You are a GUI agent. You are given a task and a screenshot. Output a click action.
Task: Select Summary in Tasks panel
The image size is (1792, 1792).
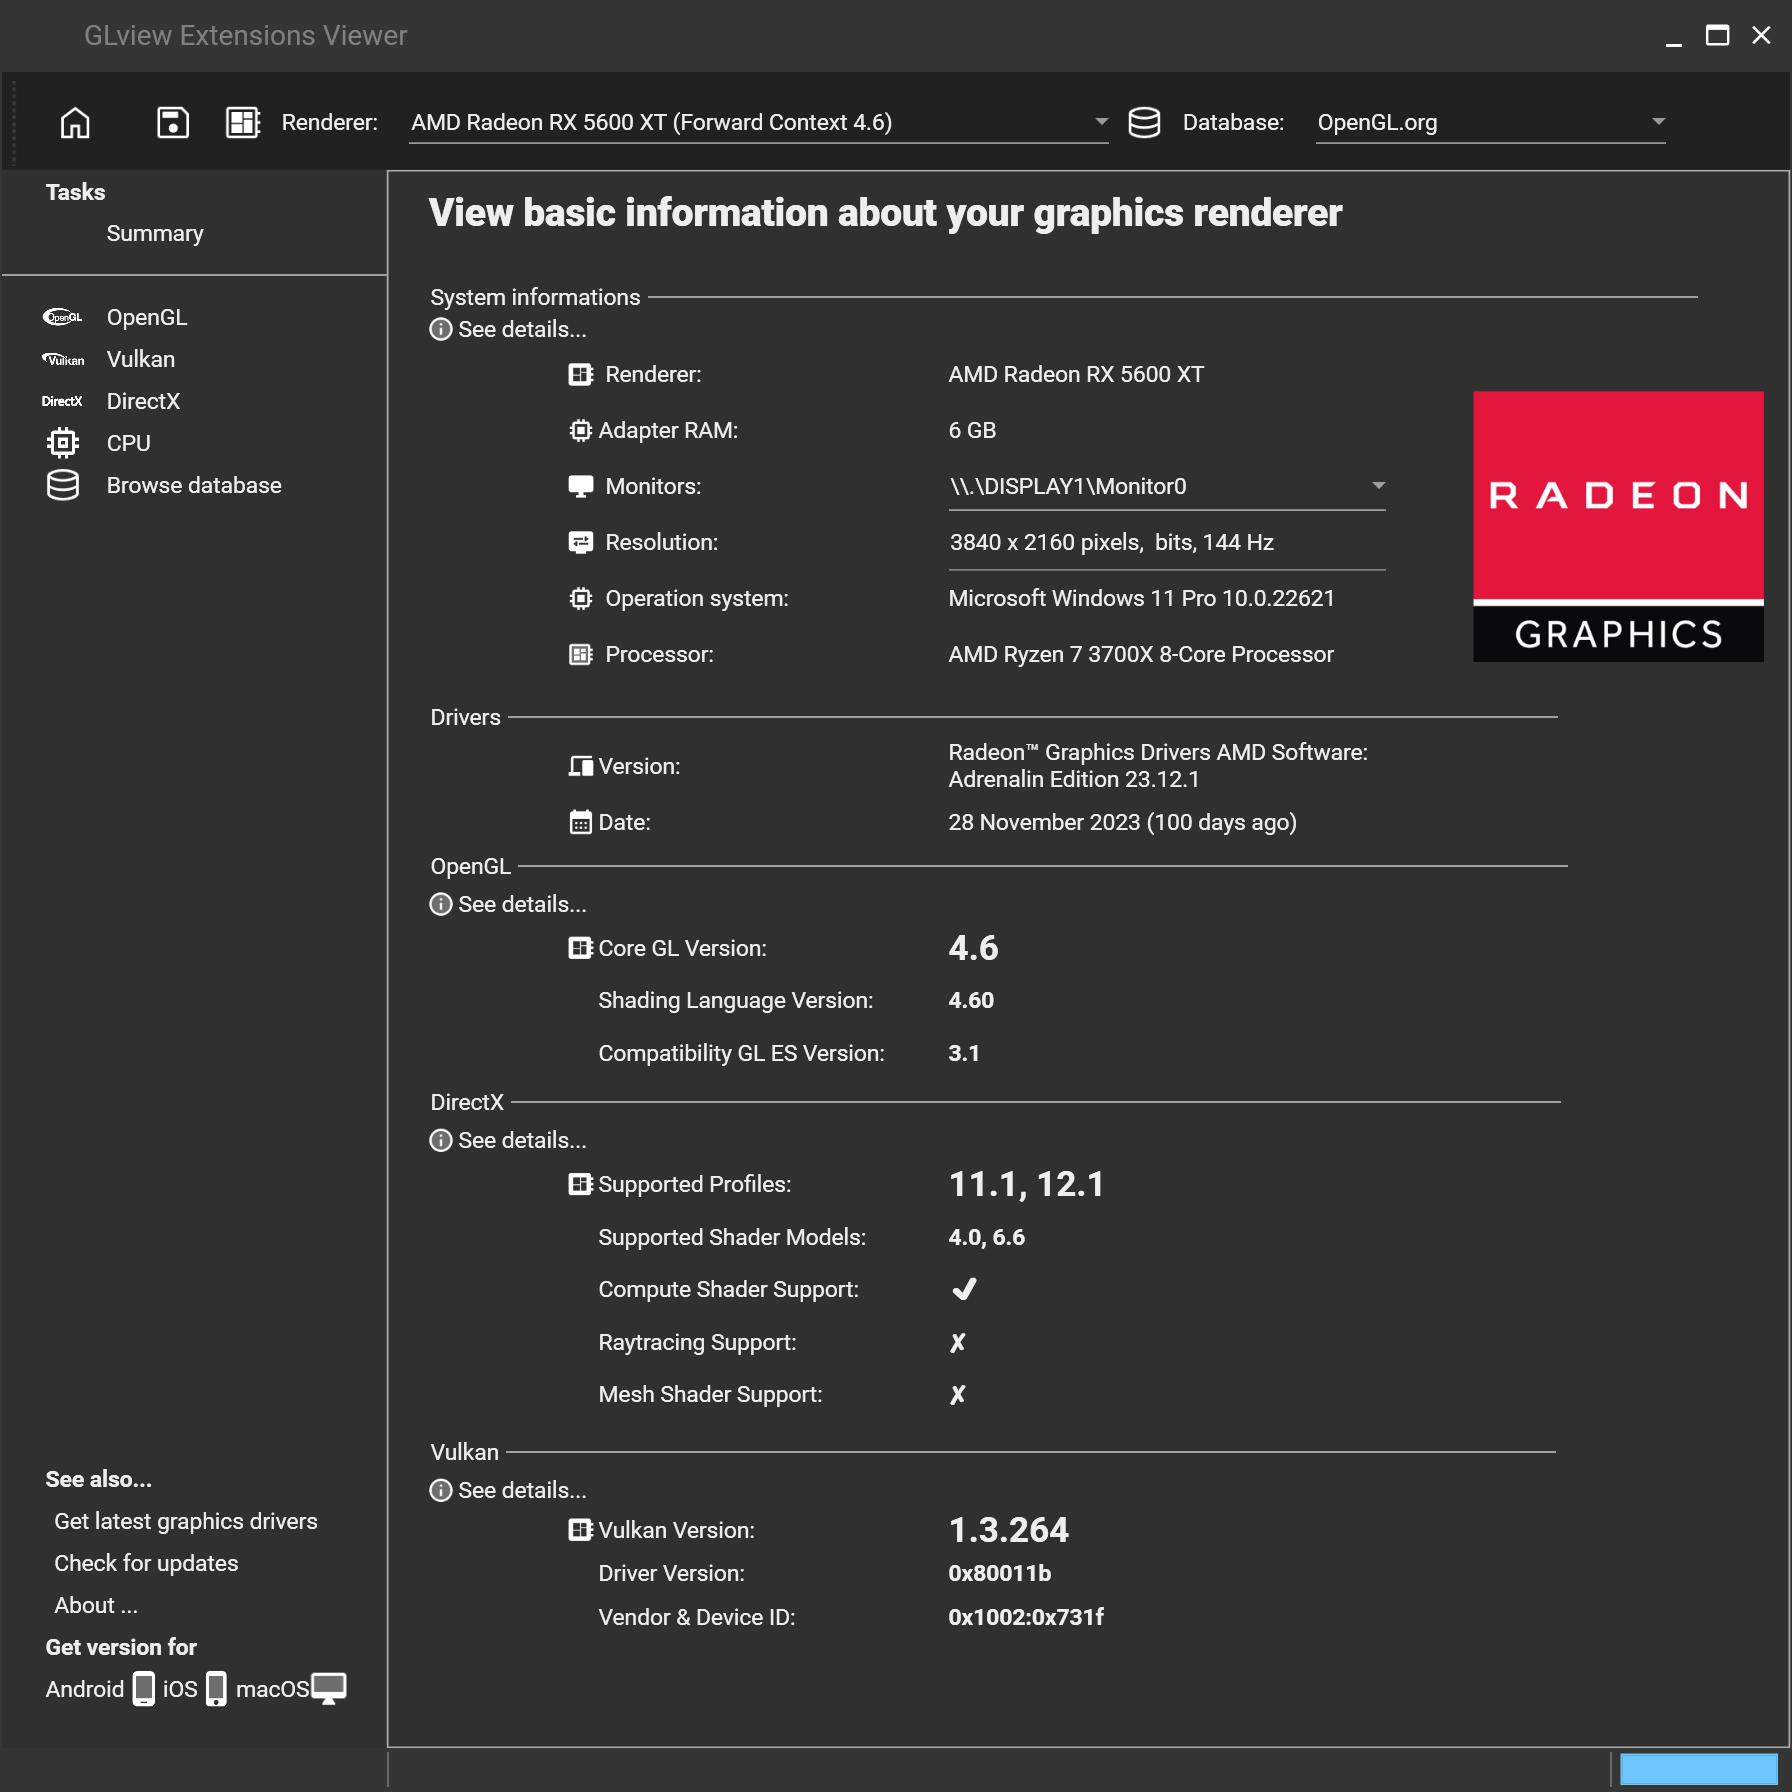click(x=155, y=234)
